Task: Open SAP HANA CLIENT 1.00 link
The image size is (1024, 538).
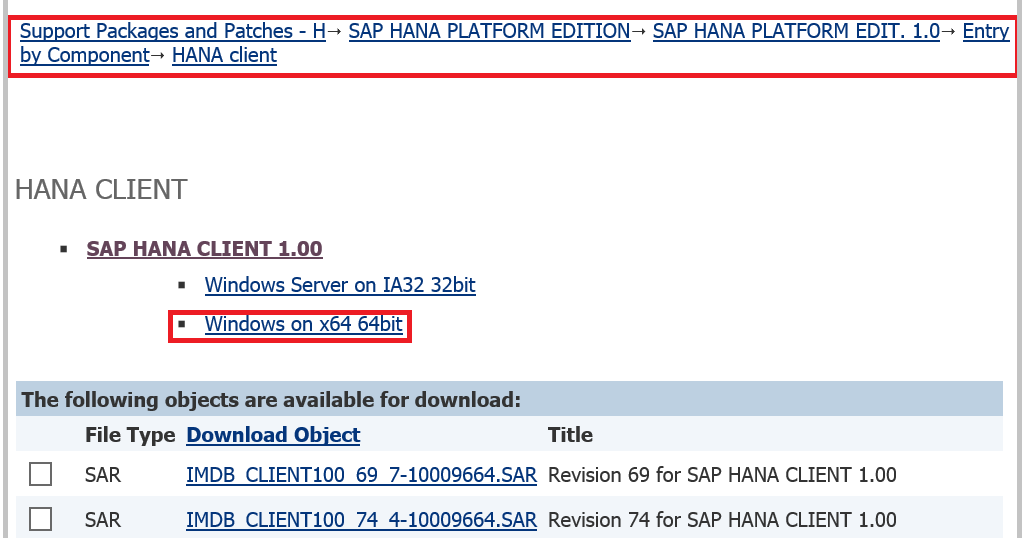Action: (204, 249)
